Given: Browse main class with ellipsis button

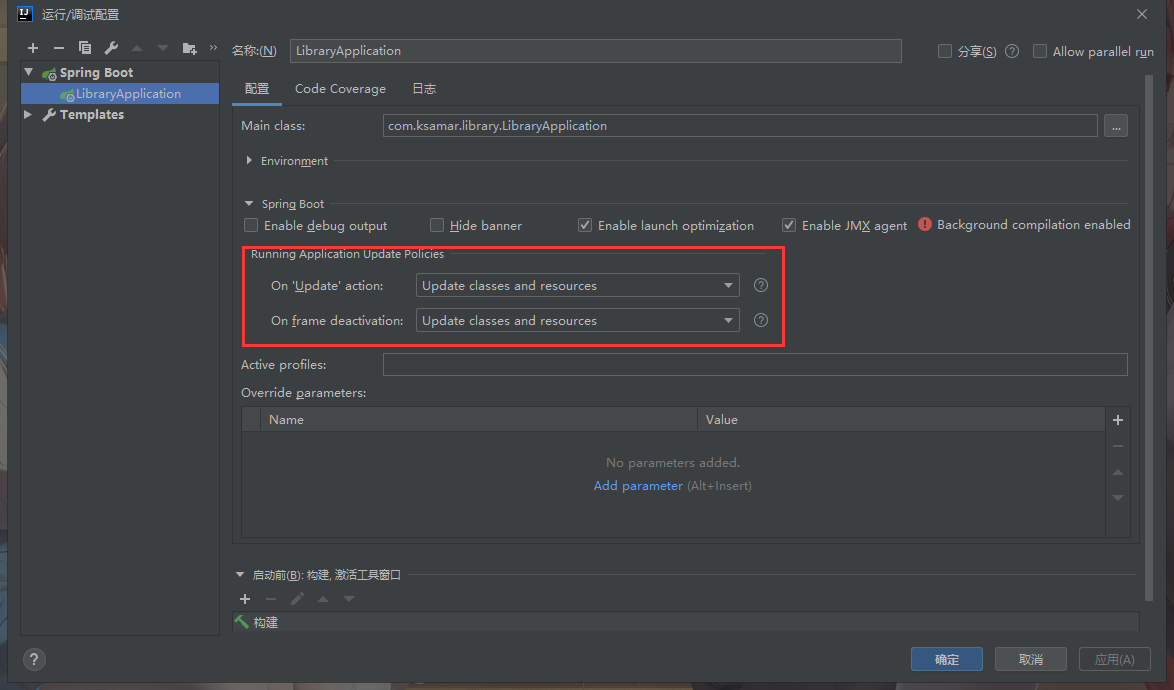Looking at the screenshot, I should click(1116, 126).
